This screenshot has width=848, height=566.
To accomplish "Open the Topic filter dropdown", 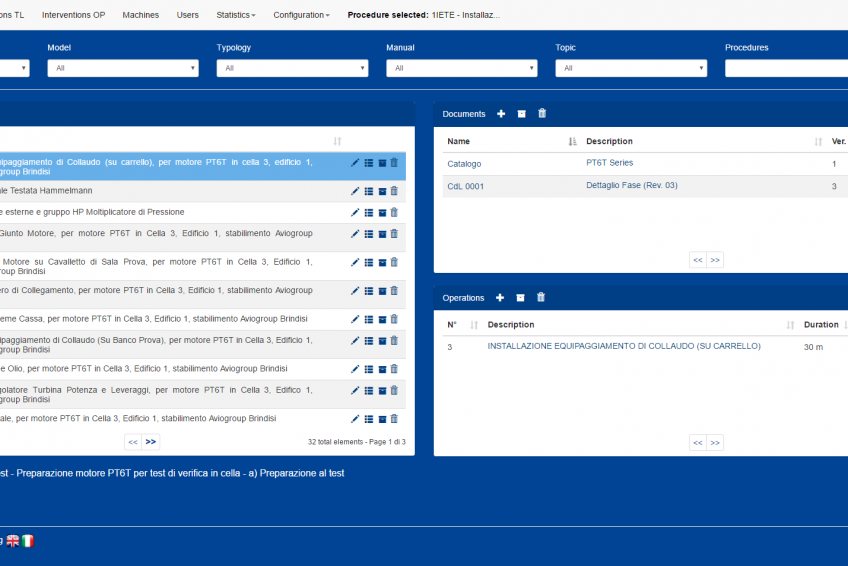I will [x=630, y=68].
